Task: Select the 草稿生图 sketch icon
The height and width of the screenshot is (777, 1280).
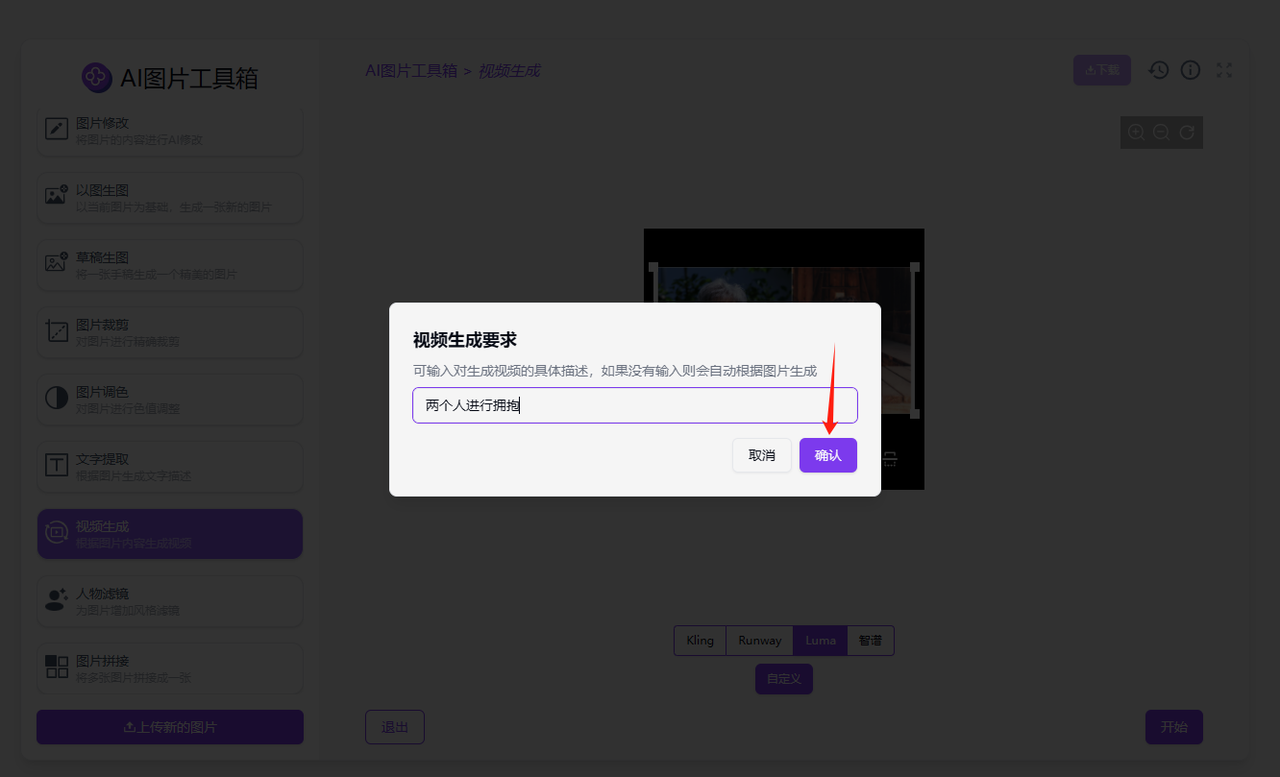Action: click(x=57, y=263)
